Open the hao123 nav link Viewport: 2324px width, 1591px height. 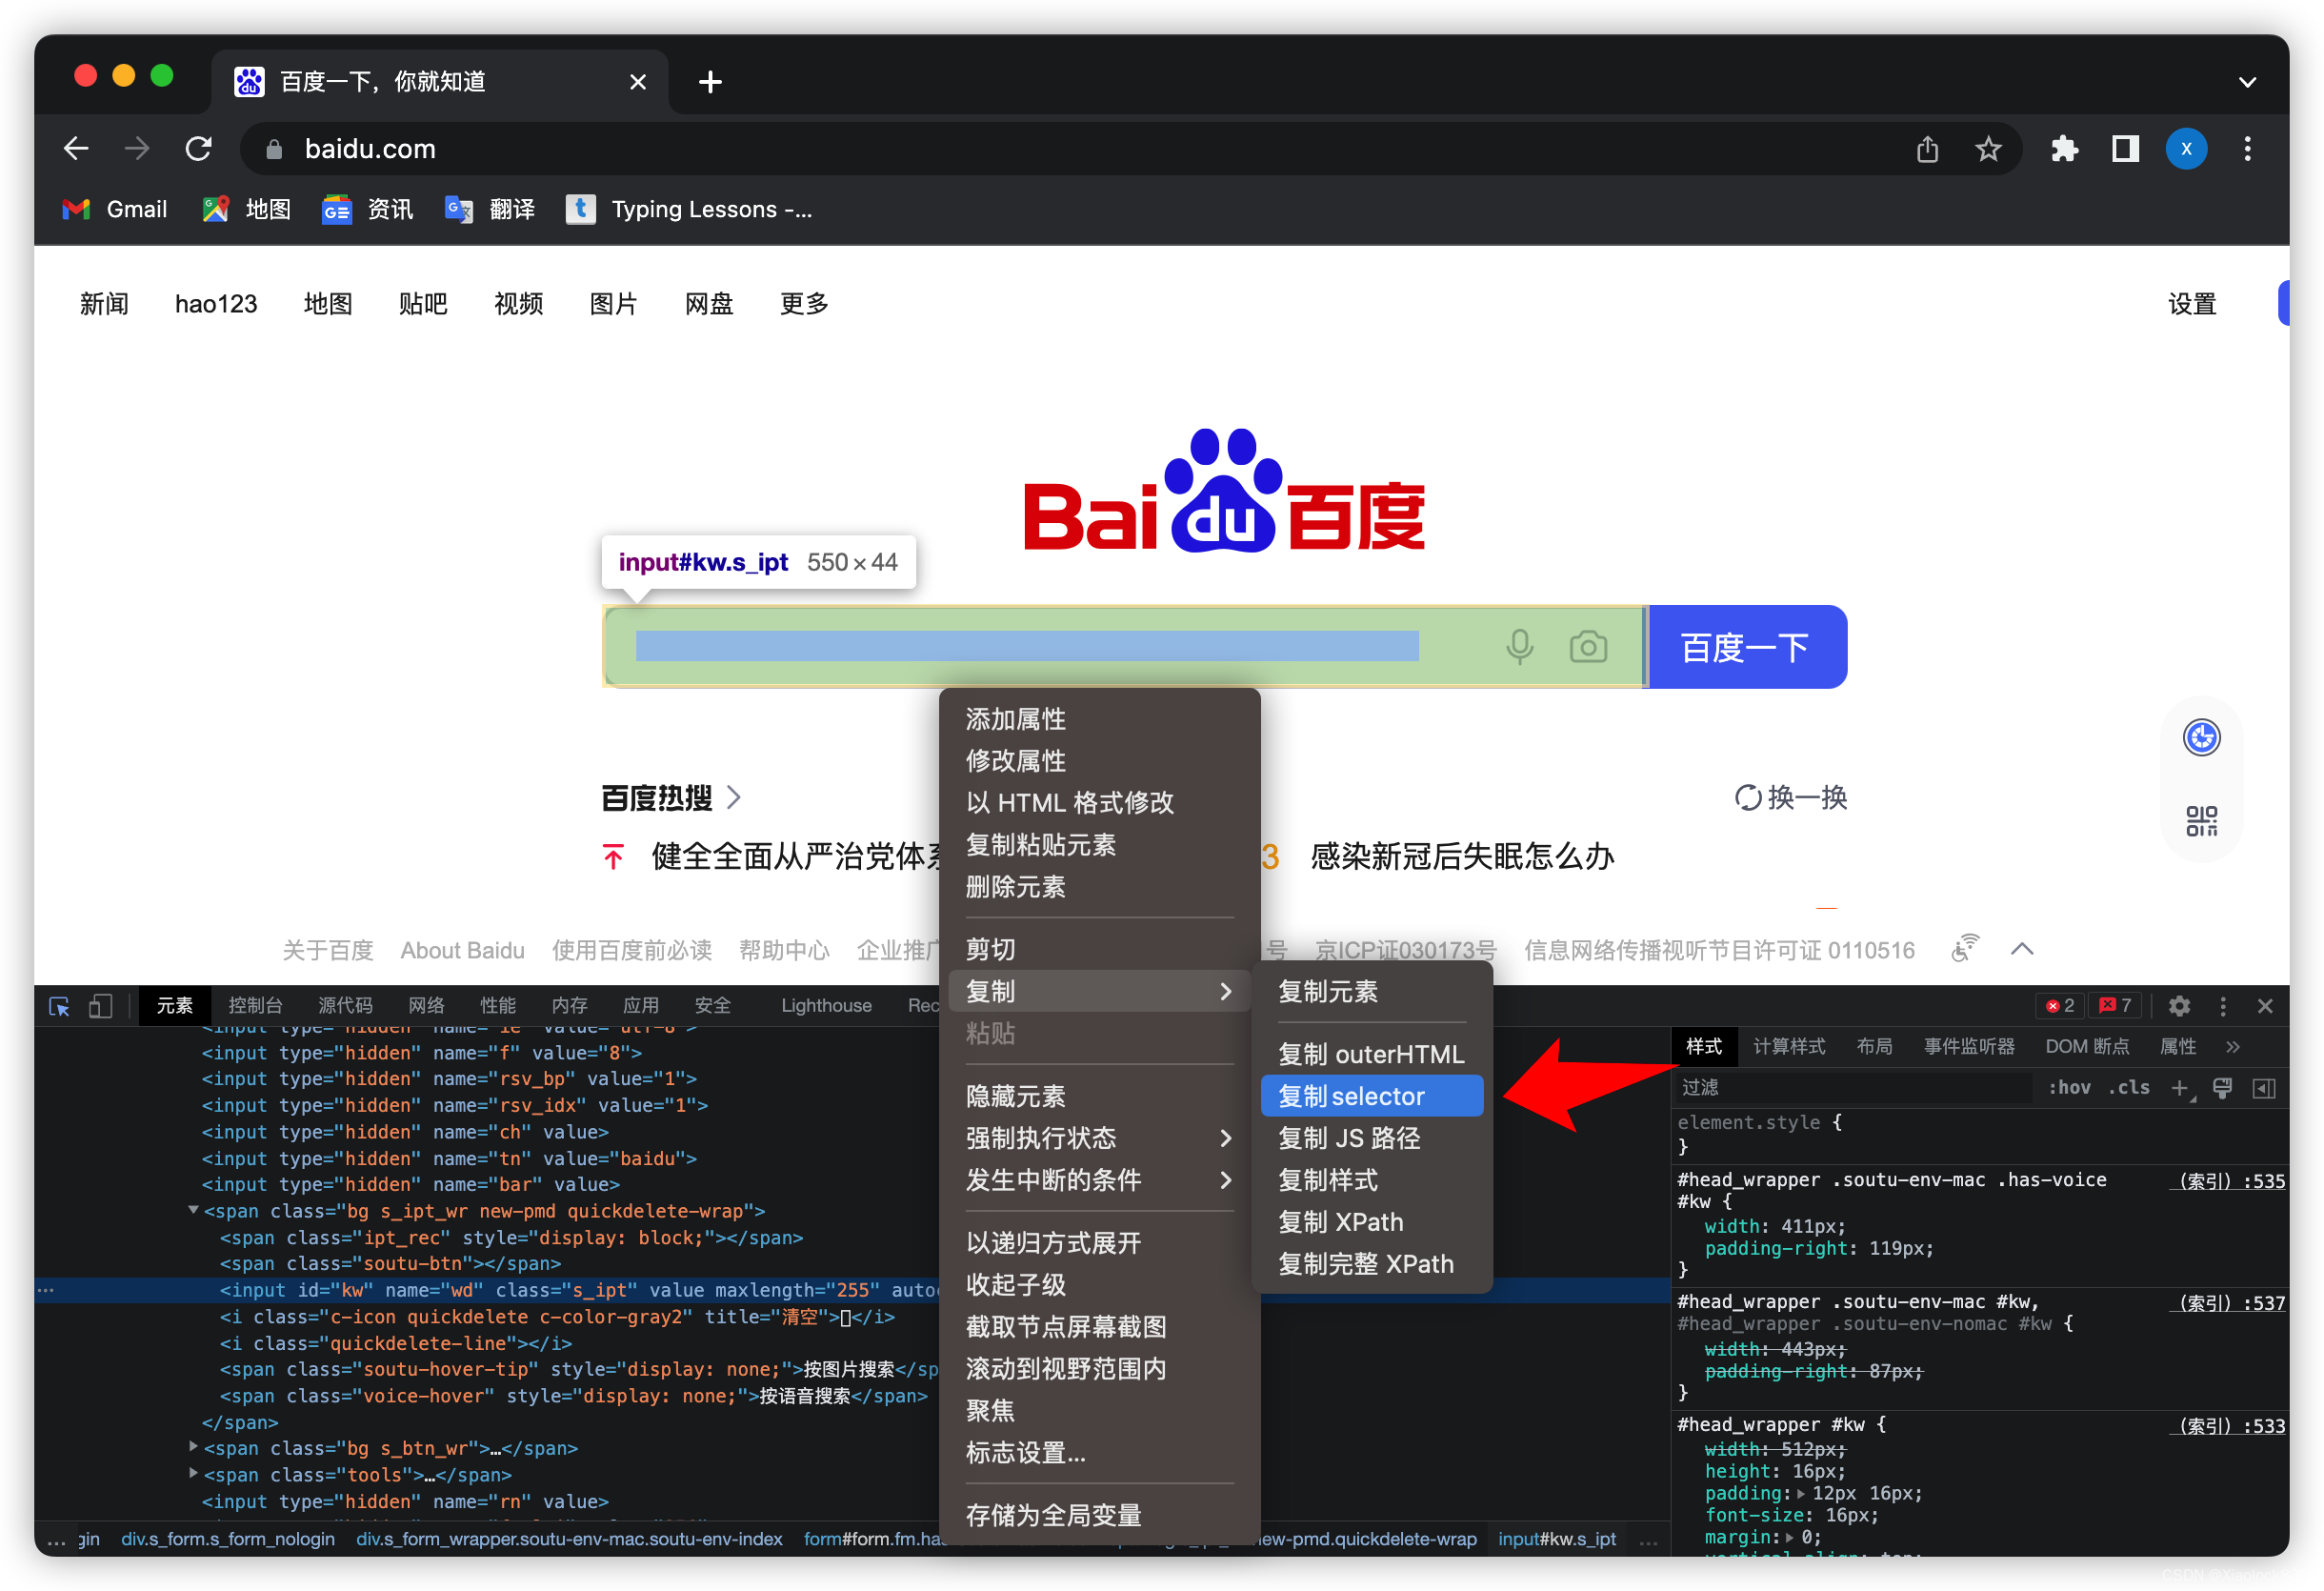(216, 304)
